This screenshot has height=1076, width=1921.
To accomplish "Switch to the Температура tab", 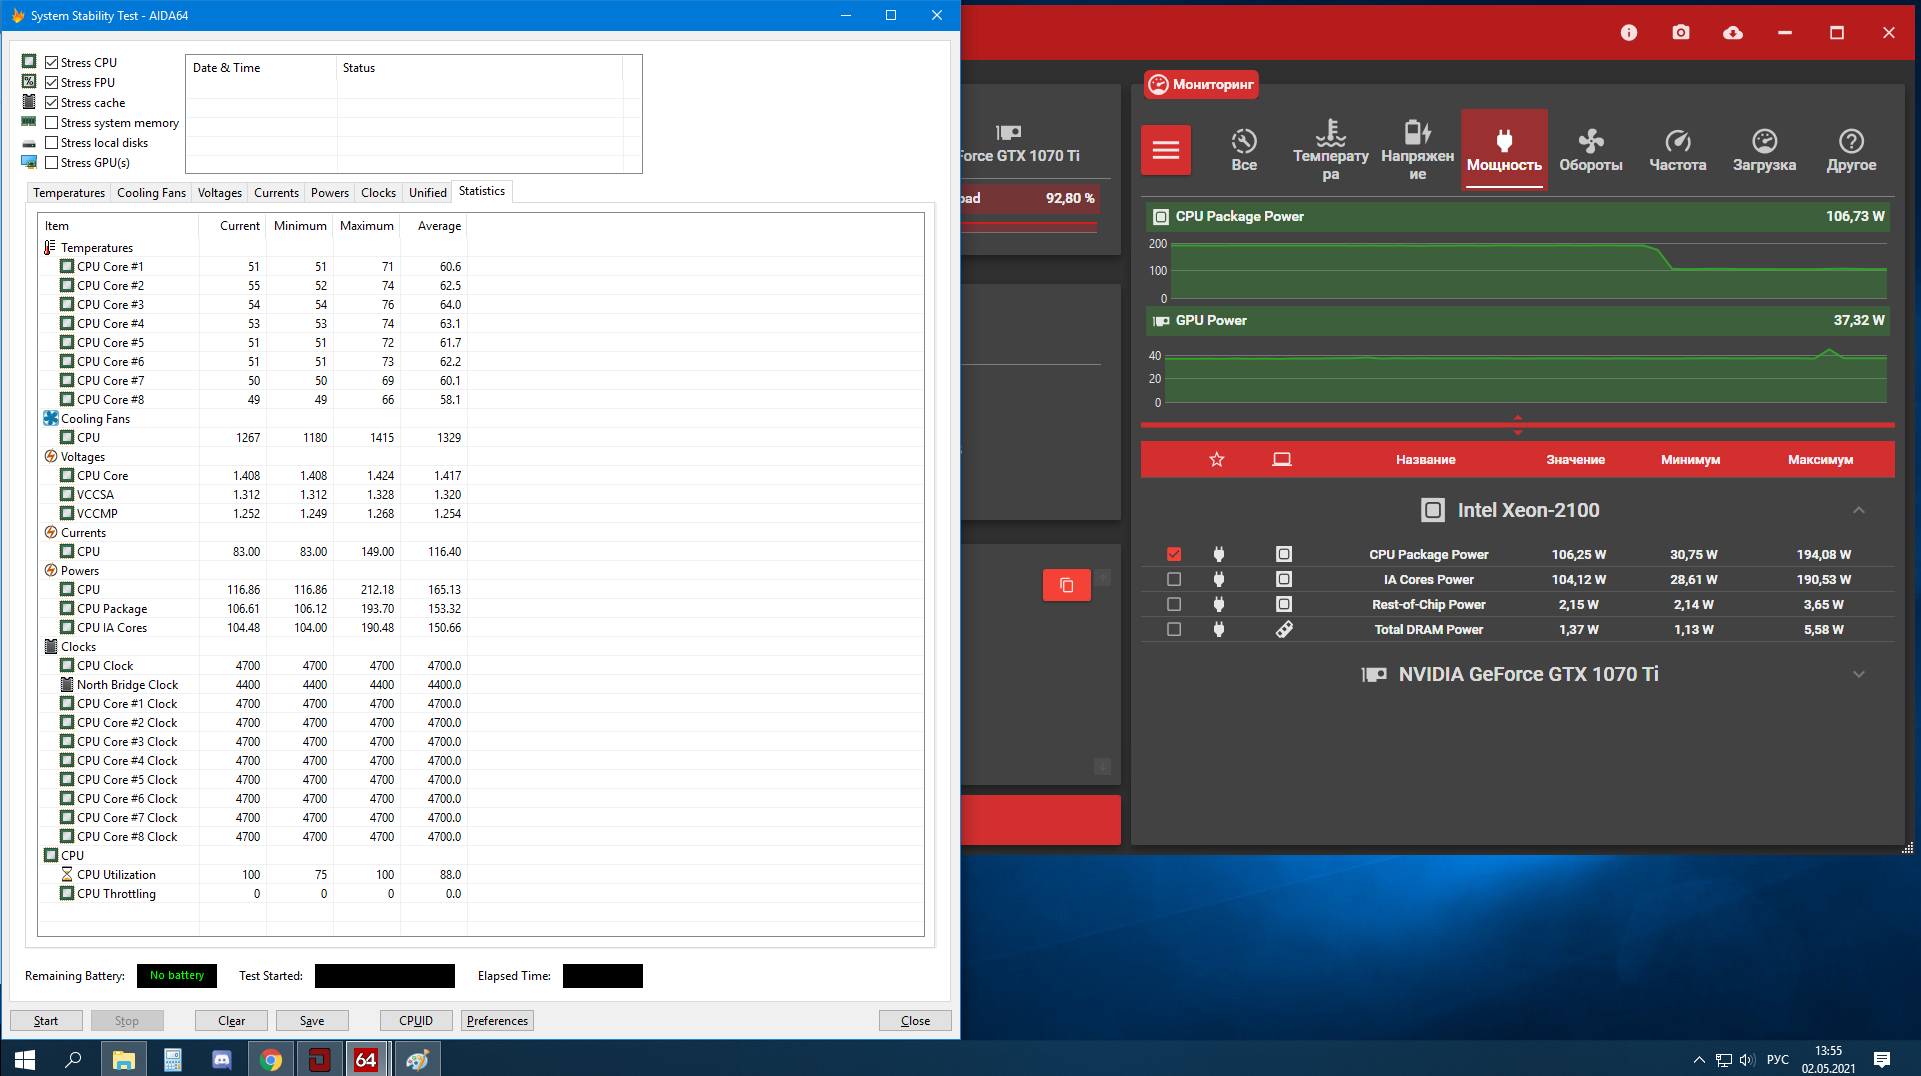I will (1331, 150).
